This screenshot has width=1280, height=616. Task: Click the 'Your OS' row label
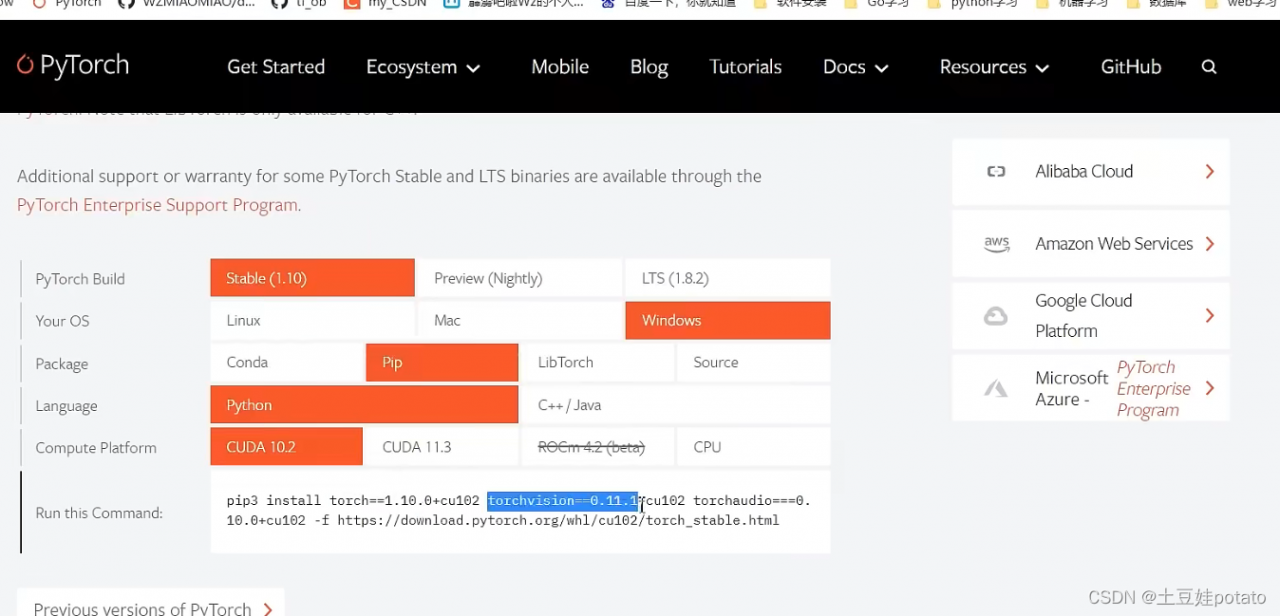[x=62, y=321]
